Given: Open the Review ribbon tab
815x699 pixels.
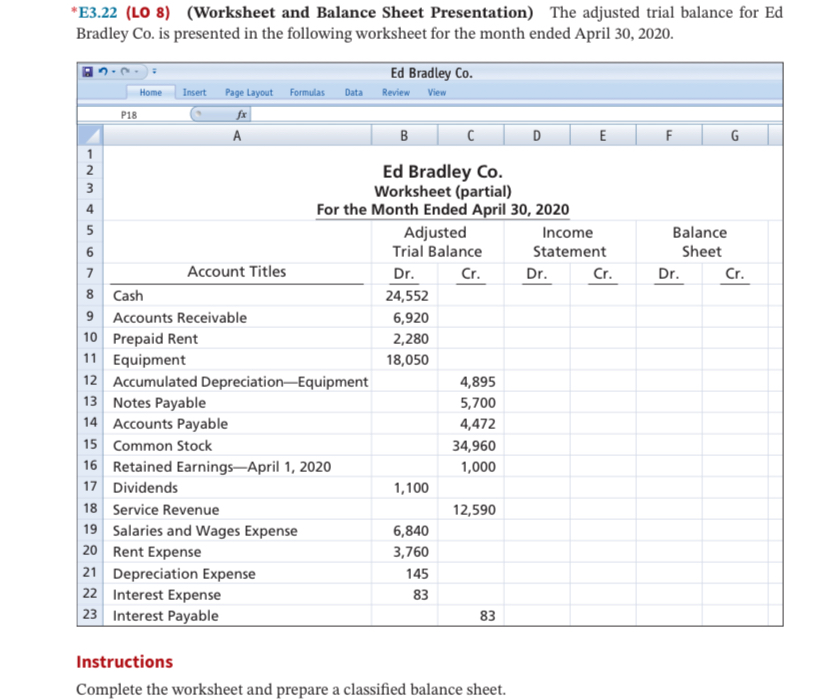Looking at the screenshot, I should [x=394, y=92].
